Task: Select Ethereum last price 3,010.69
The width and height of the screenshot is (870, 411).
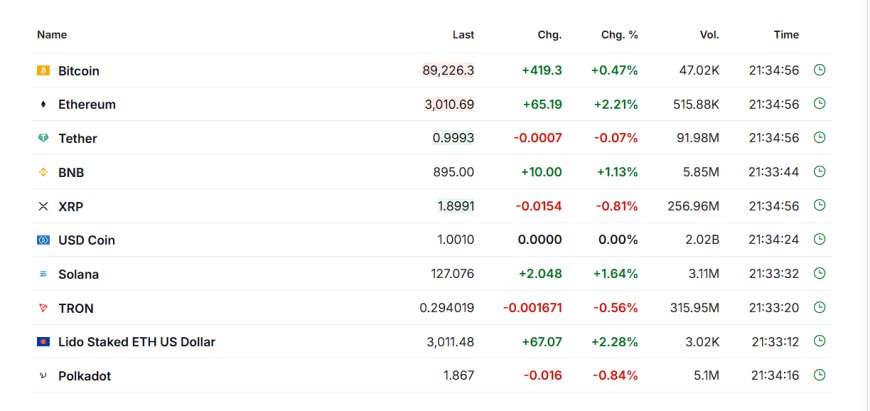Action: click(x=449, y=104)
